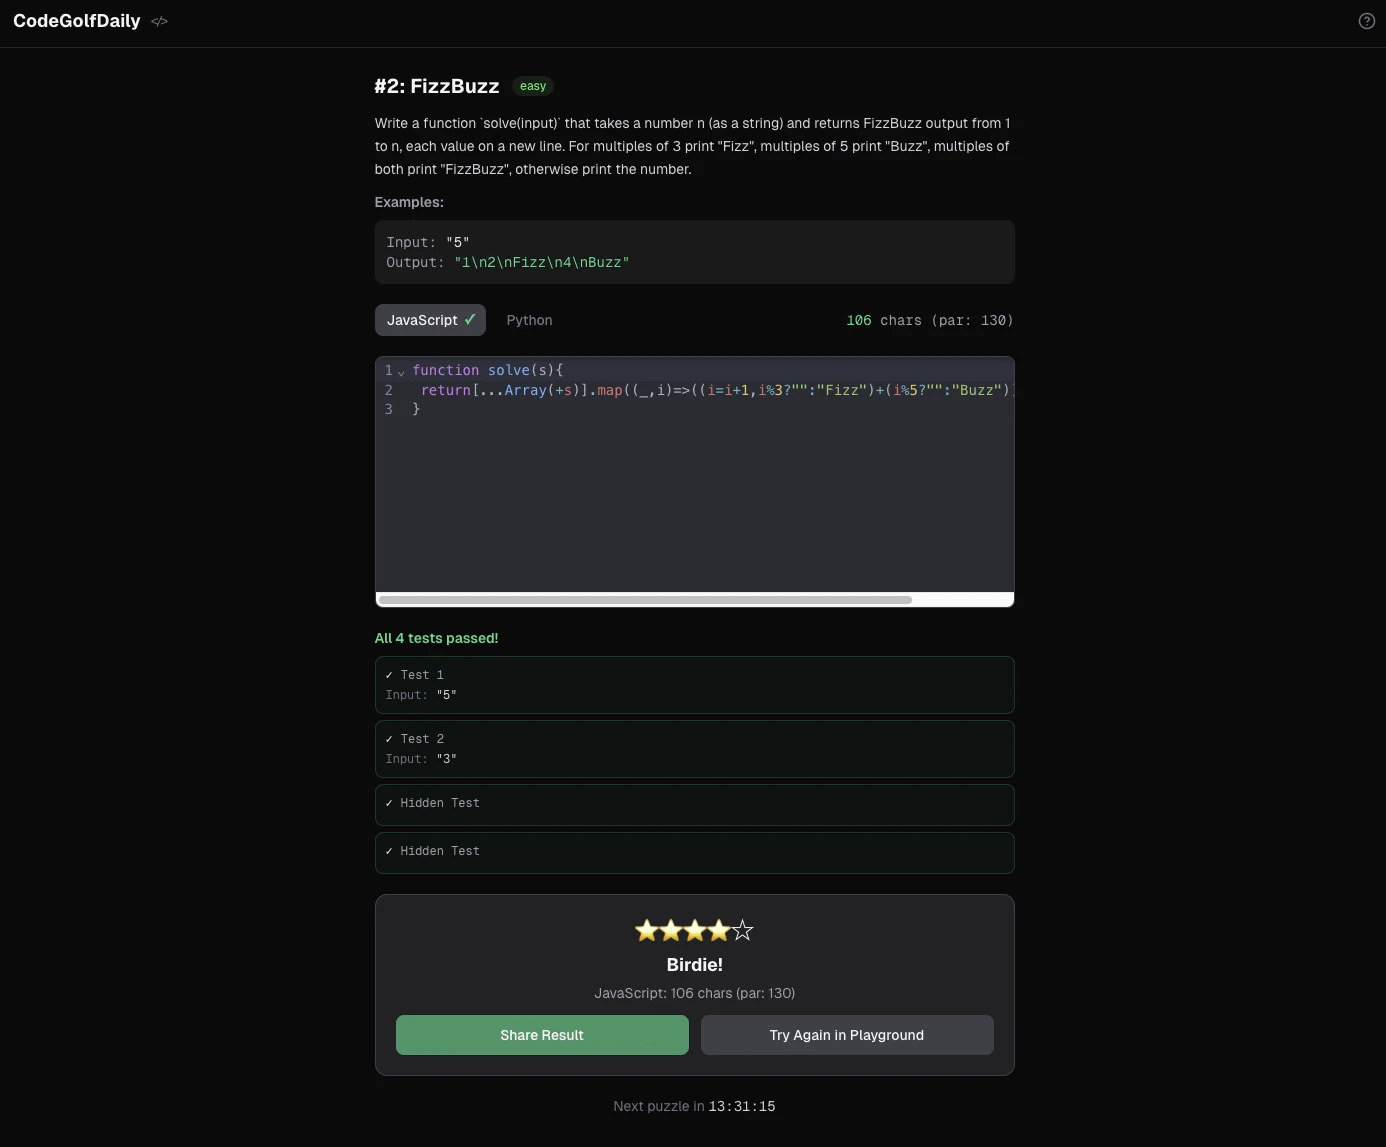Click the checkmark on the first Hidden Test
Screen dimensions: 1386x1147
[x=390, y=803]
